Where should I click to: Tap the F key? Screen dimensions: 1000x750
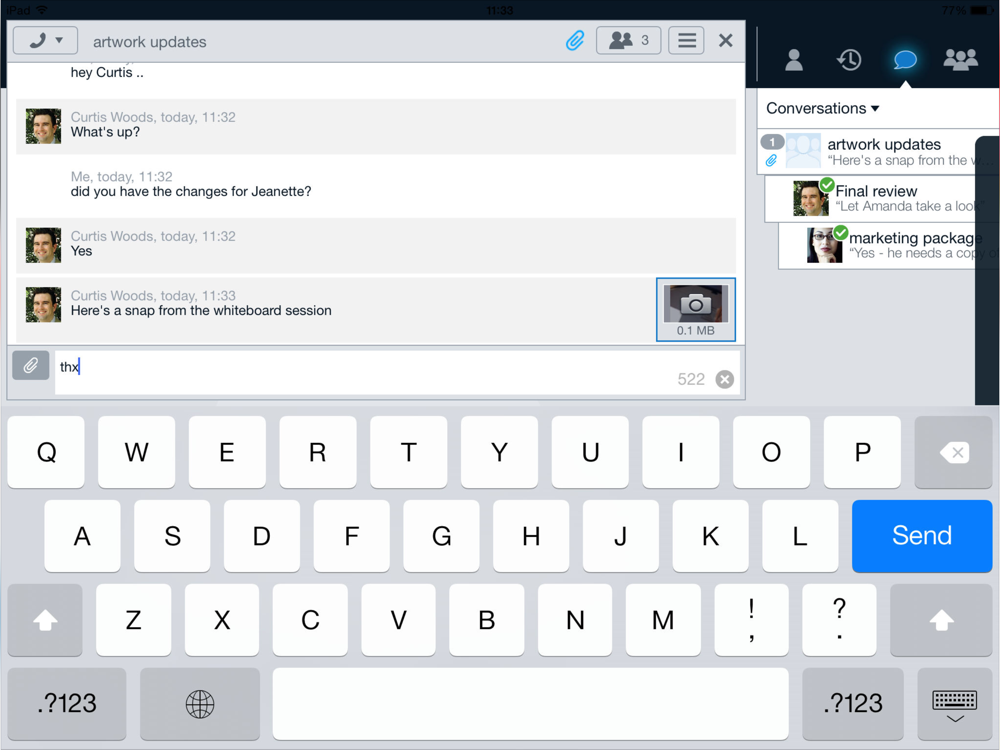click(351, 536)
